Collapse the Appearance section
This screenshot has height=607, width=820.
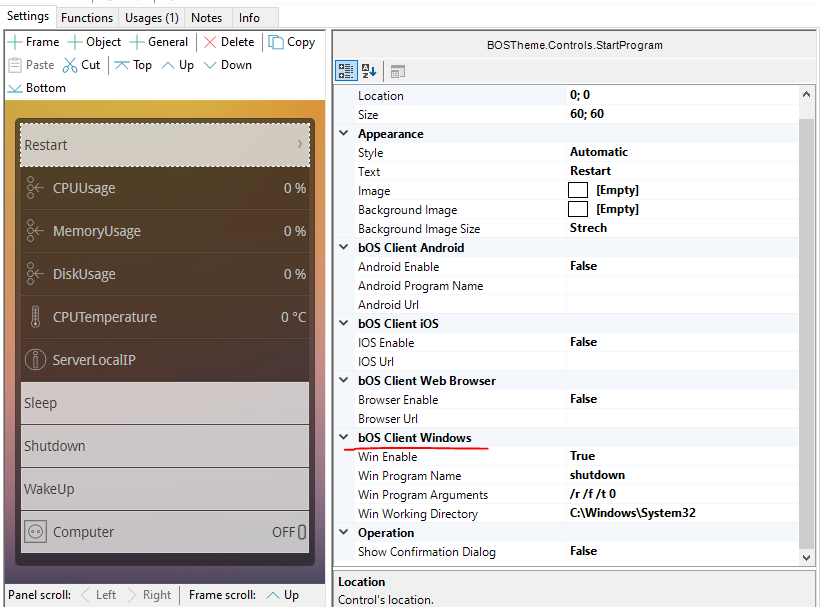click(x=345, y=134)
